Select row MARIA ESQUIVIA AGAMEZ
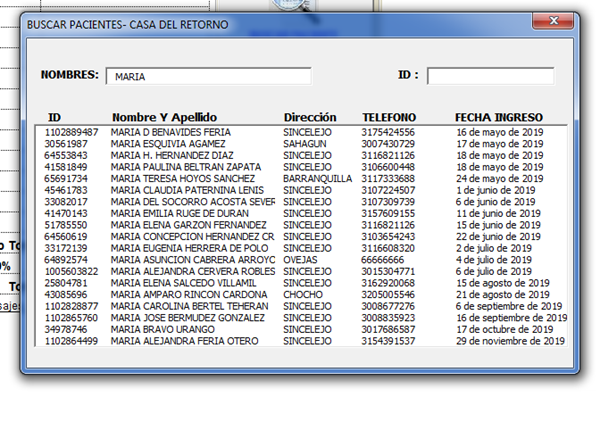Viewport: 600px width, 431px height. click(x=301, y=144)
